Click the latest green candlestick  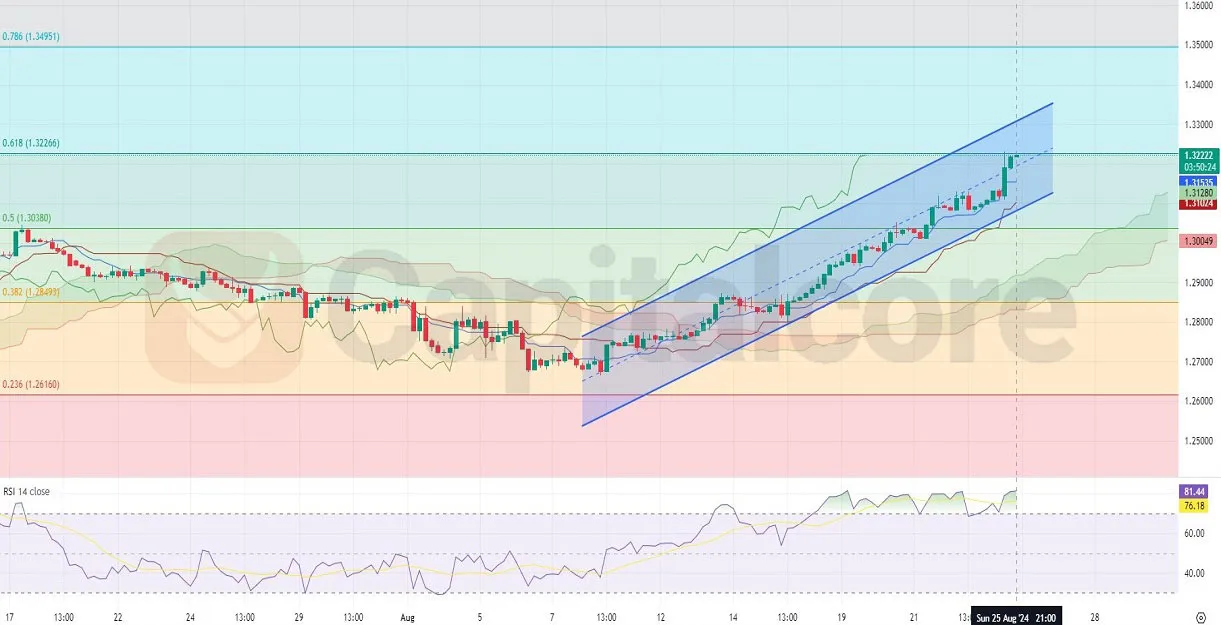1010,160
